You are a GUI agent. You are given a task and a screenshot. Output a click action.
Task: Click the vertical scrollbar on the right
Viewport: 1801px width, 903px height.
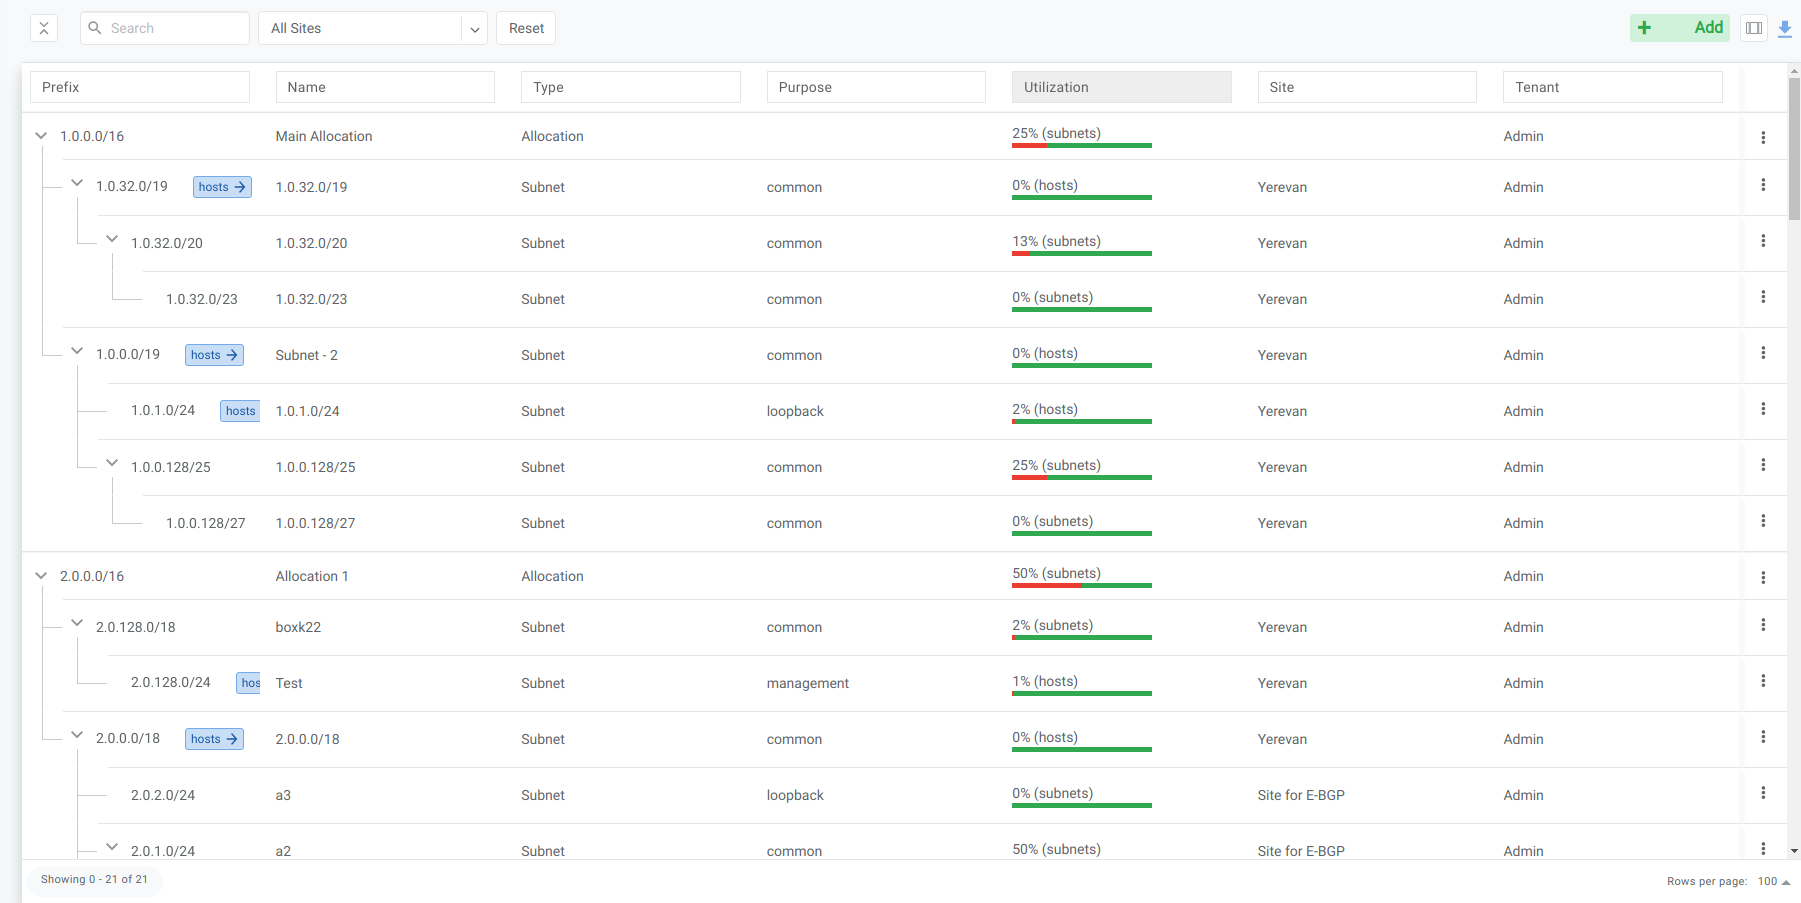click(x=1794, y=150)
